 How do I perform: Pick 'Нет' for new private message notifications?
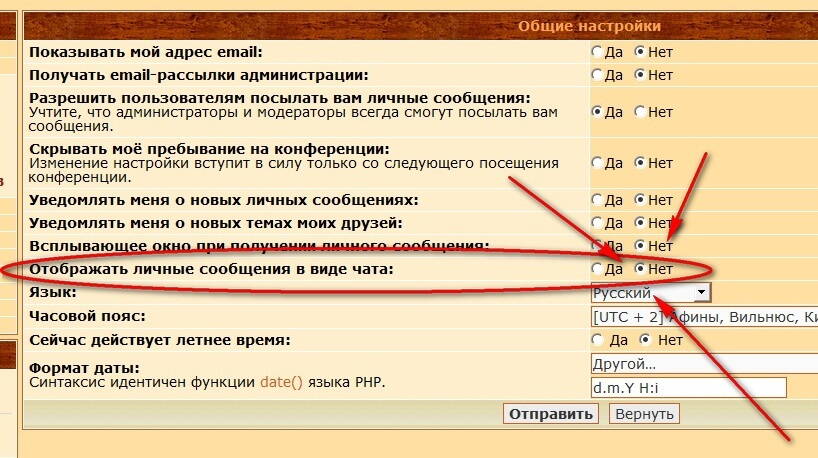coord(640,200)
